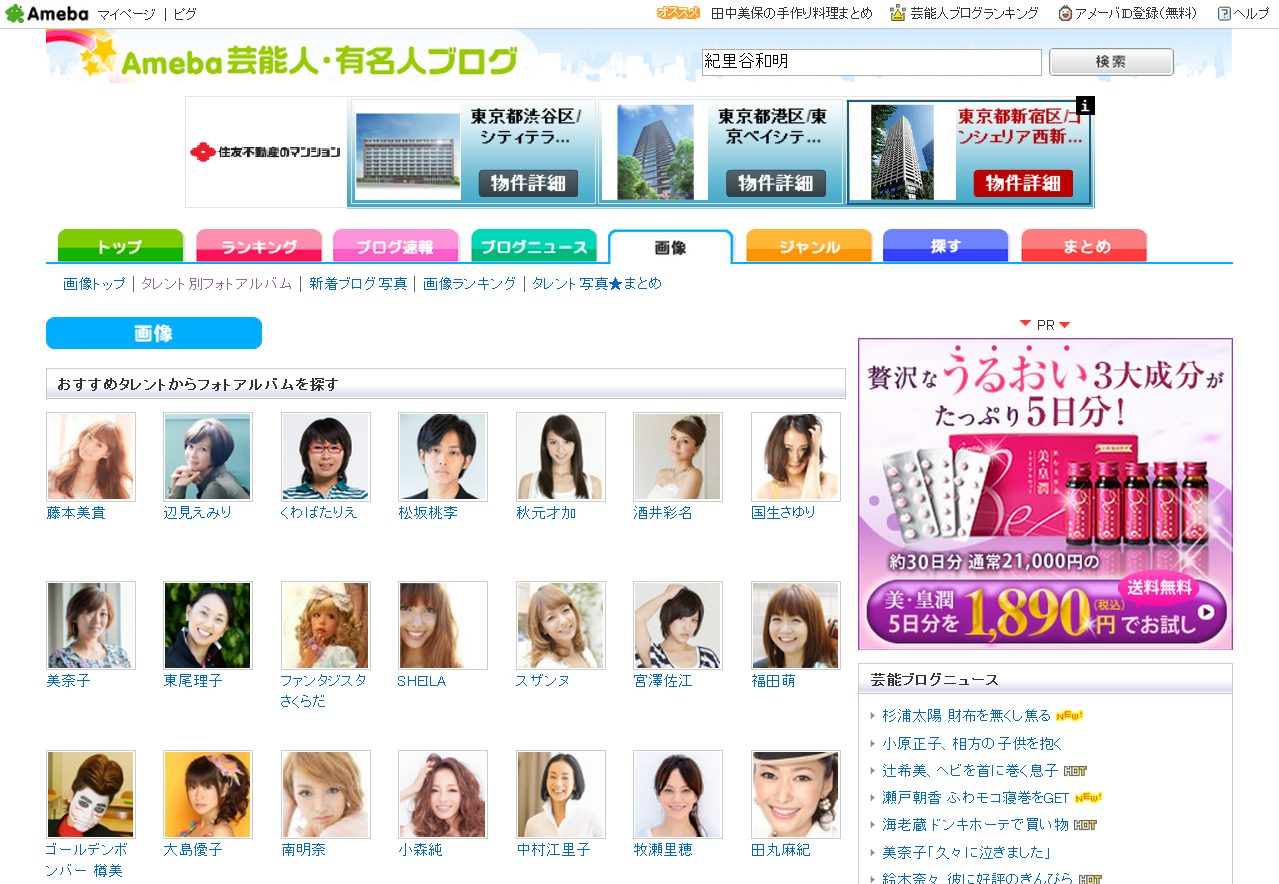
Task: Open 田中美保の手作り料理まとめ link
Action: (792, 14)
